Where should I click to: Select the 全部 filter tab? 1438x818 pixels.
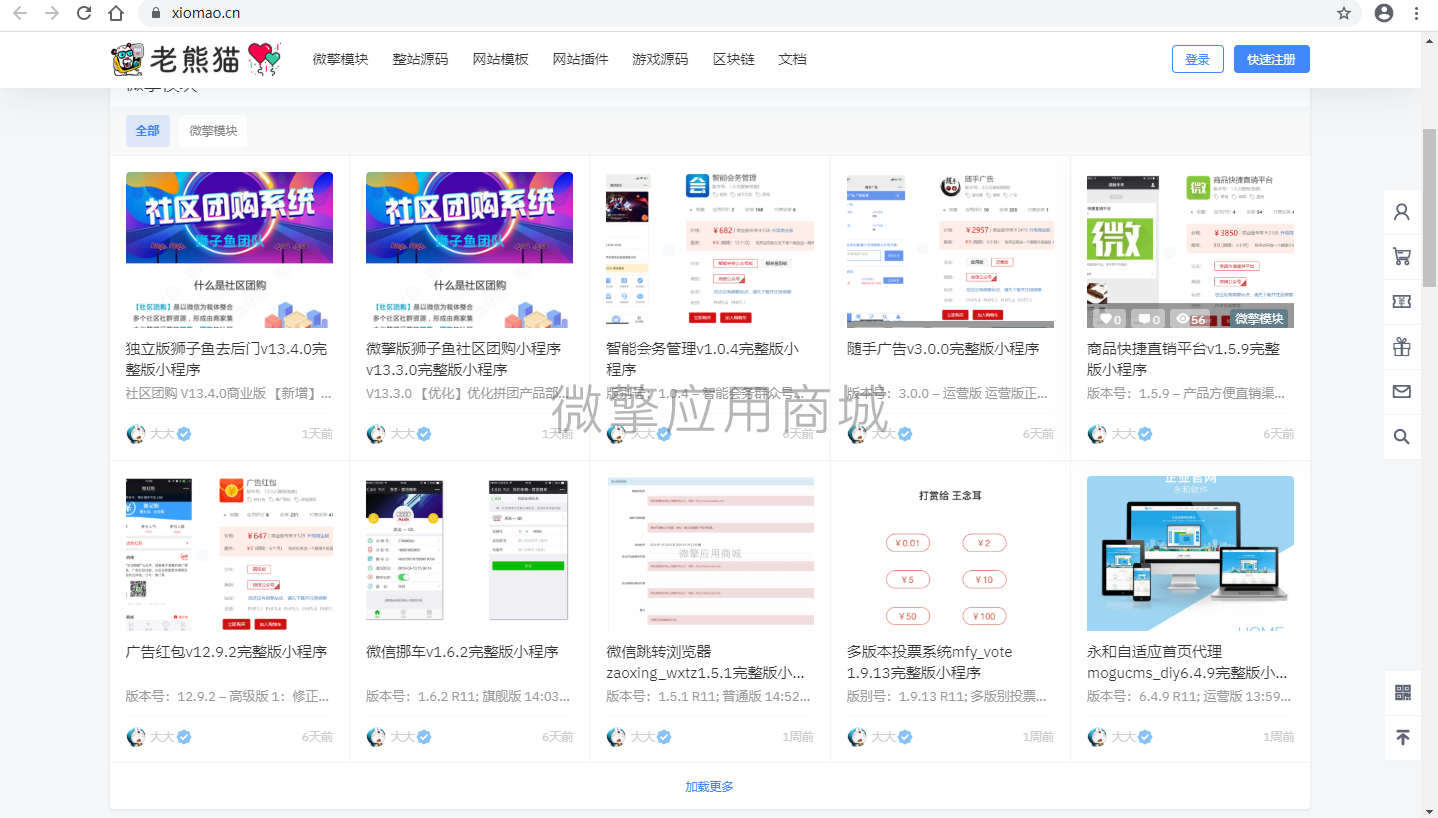pos(148,131)
